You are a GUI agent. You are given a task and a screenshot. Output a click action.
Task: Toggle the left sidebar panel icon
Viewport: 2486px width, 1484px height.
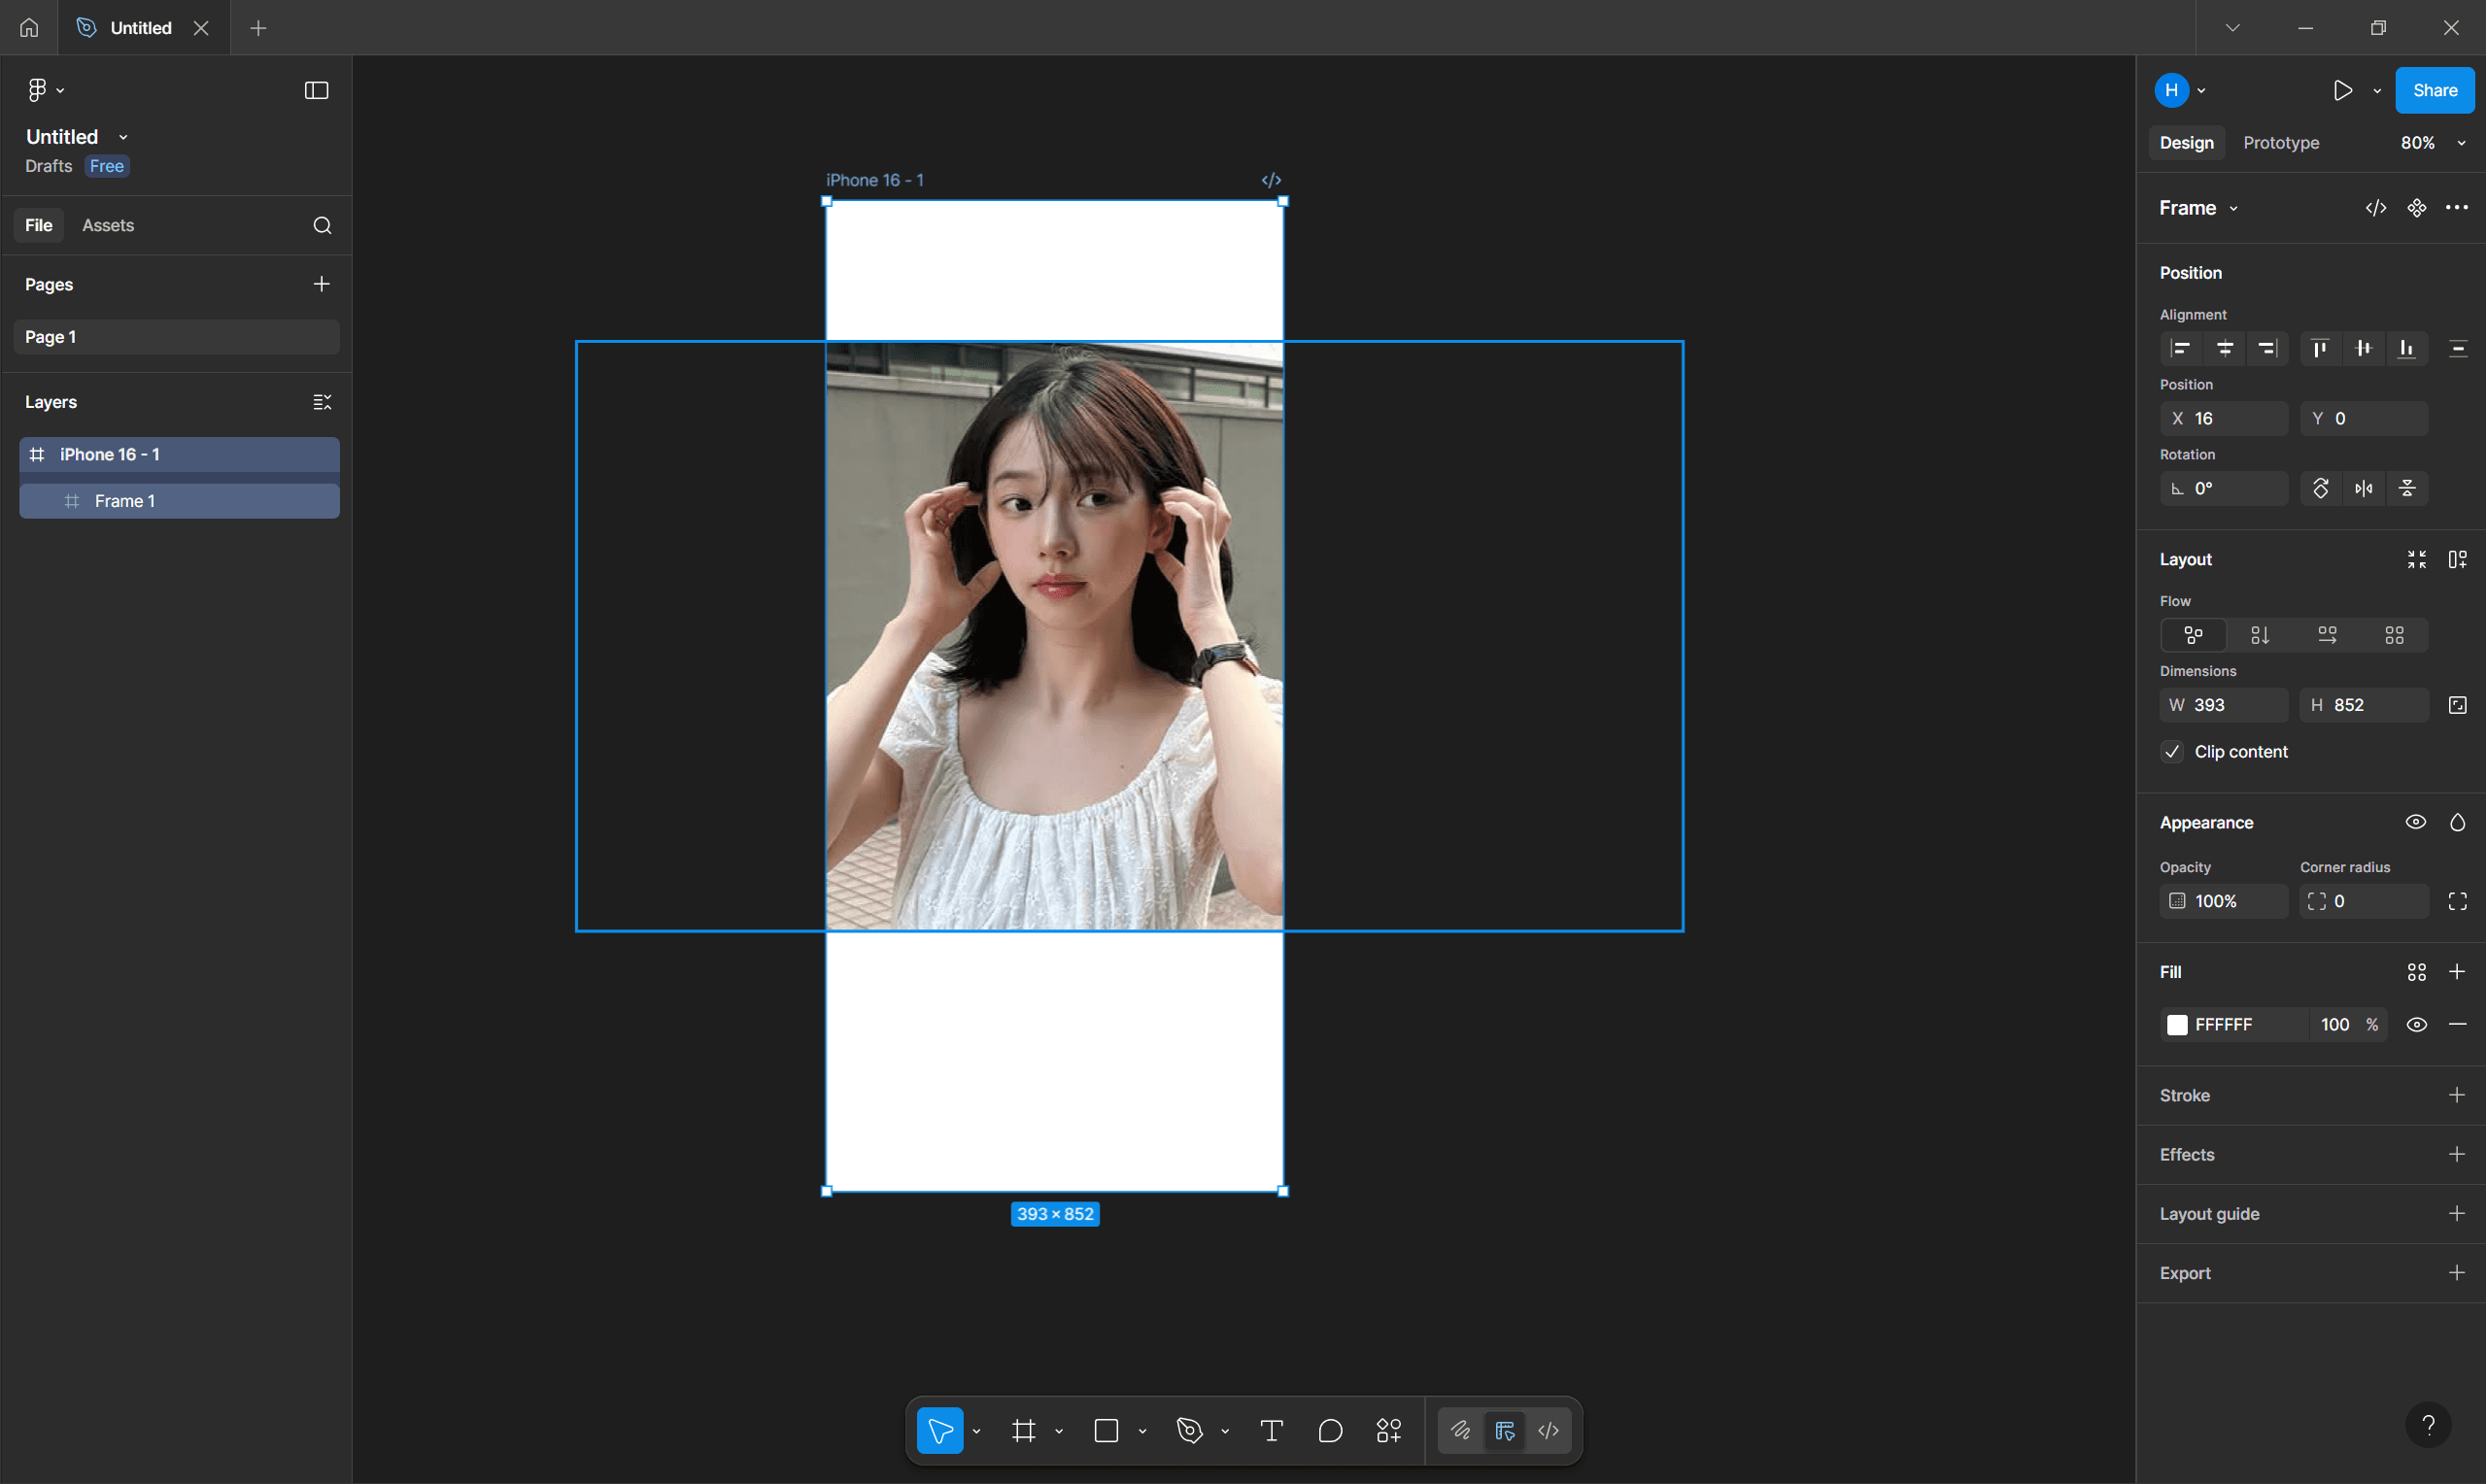tap(316, 90)
